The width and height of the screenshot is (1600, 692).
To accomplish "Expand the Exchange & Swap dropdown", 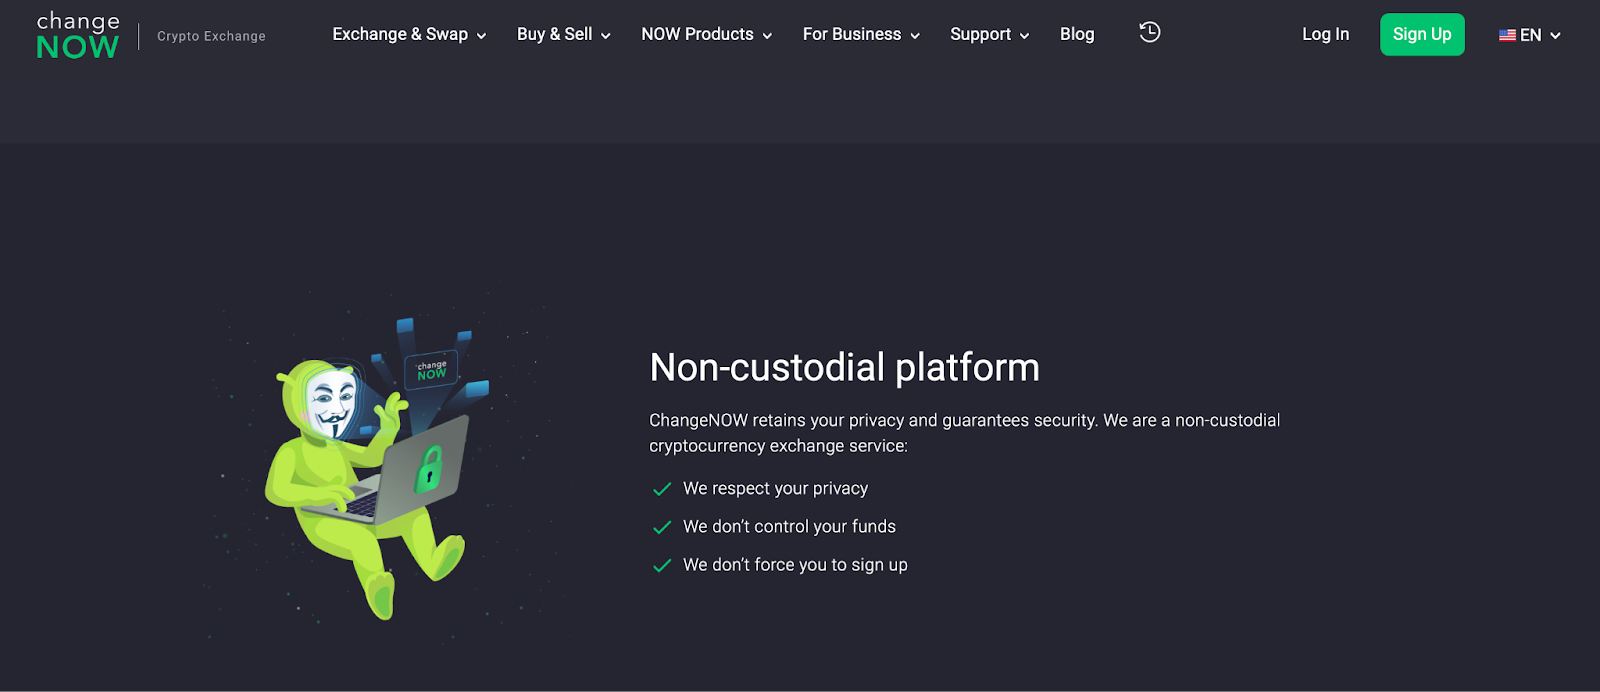I will (409, 34).
